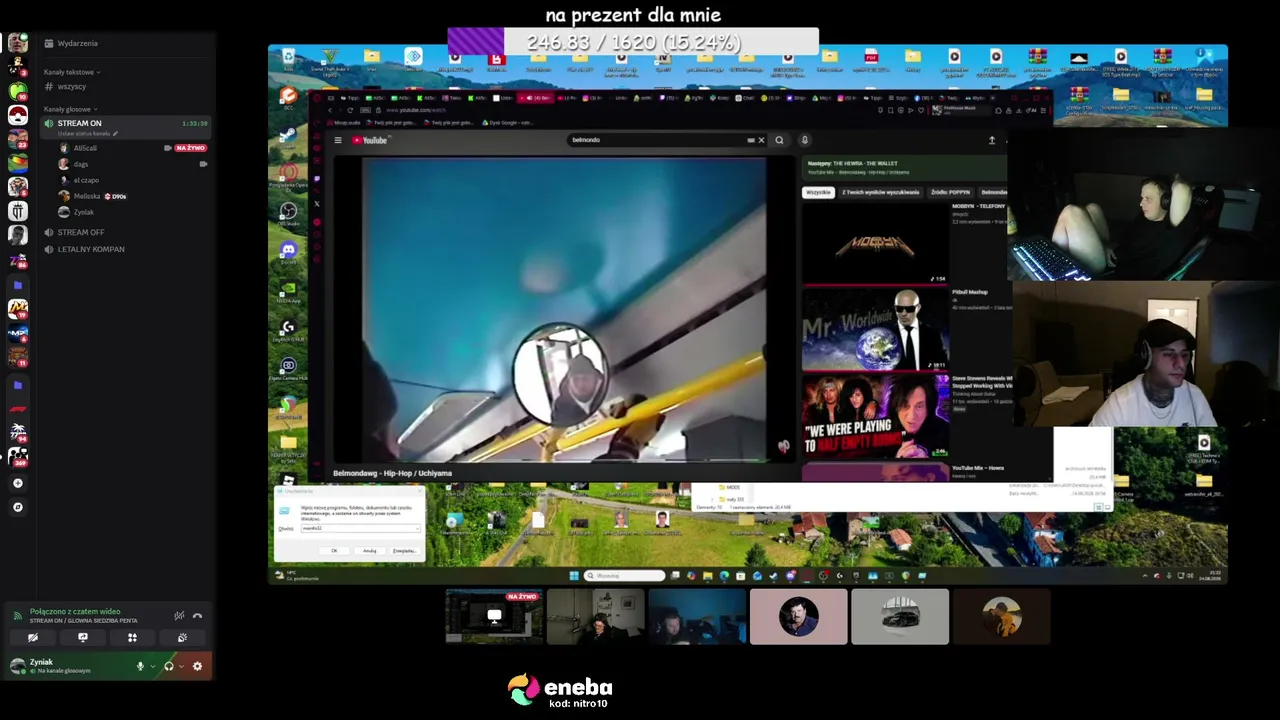The width and height of the screenshot is (1280, 720).
Task: Open soundboard in voice panel
Action: [x=182, y=637]
